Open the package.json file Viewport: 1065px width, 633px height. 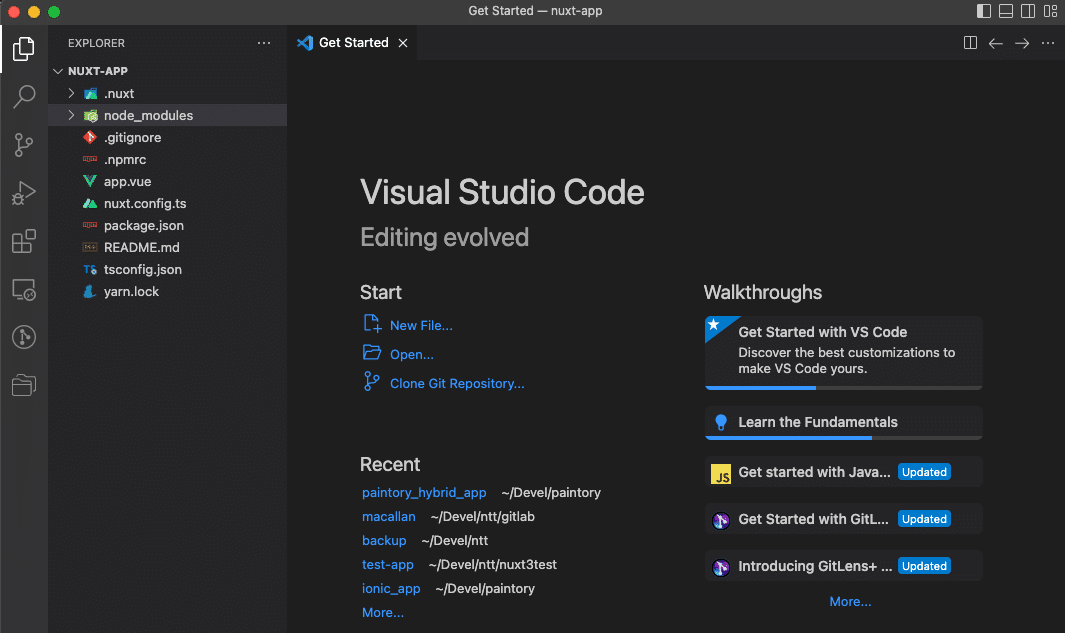point(168,225)
